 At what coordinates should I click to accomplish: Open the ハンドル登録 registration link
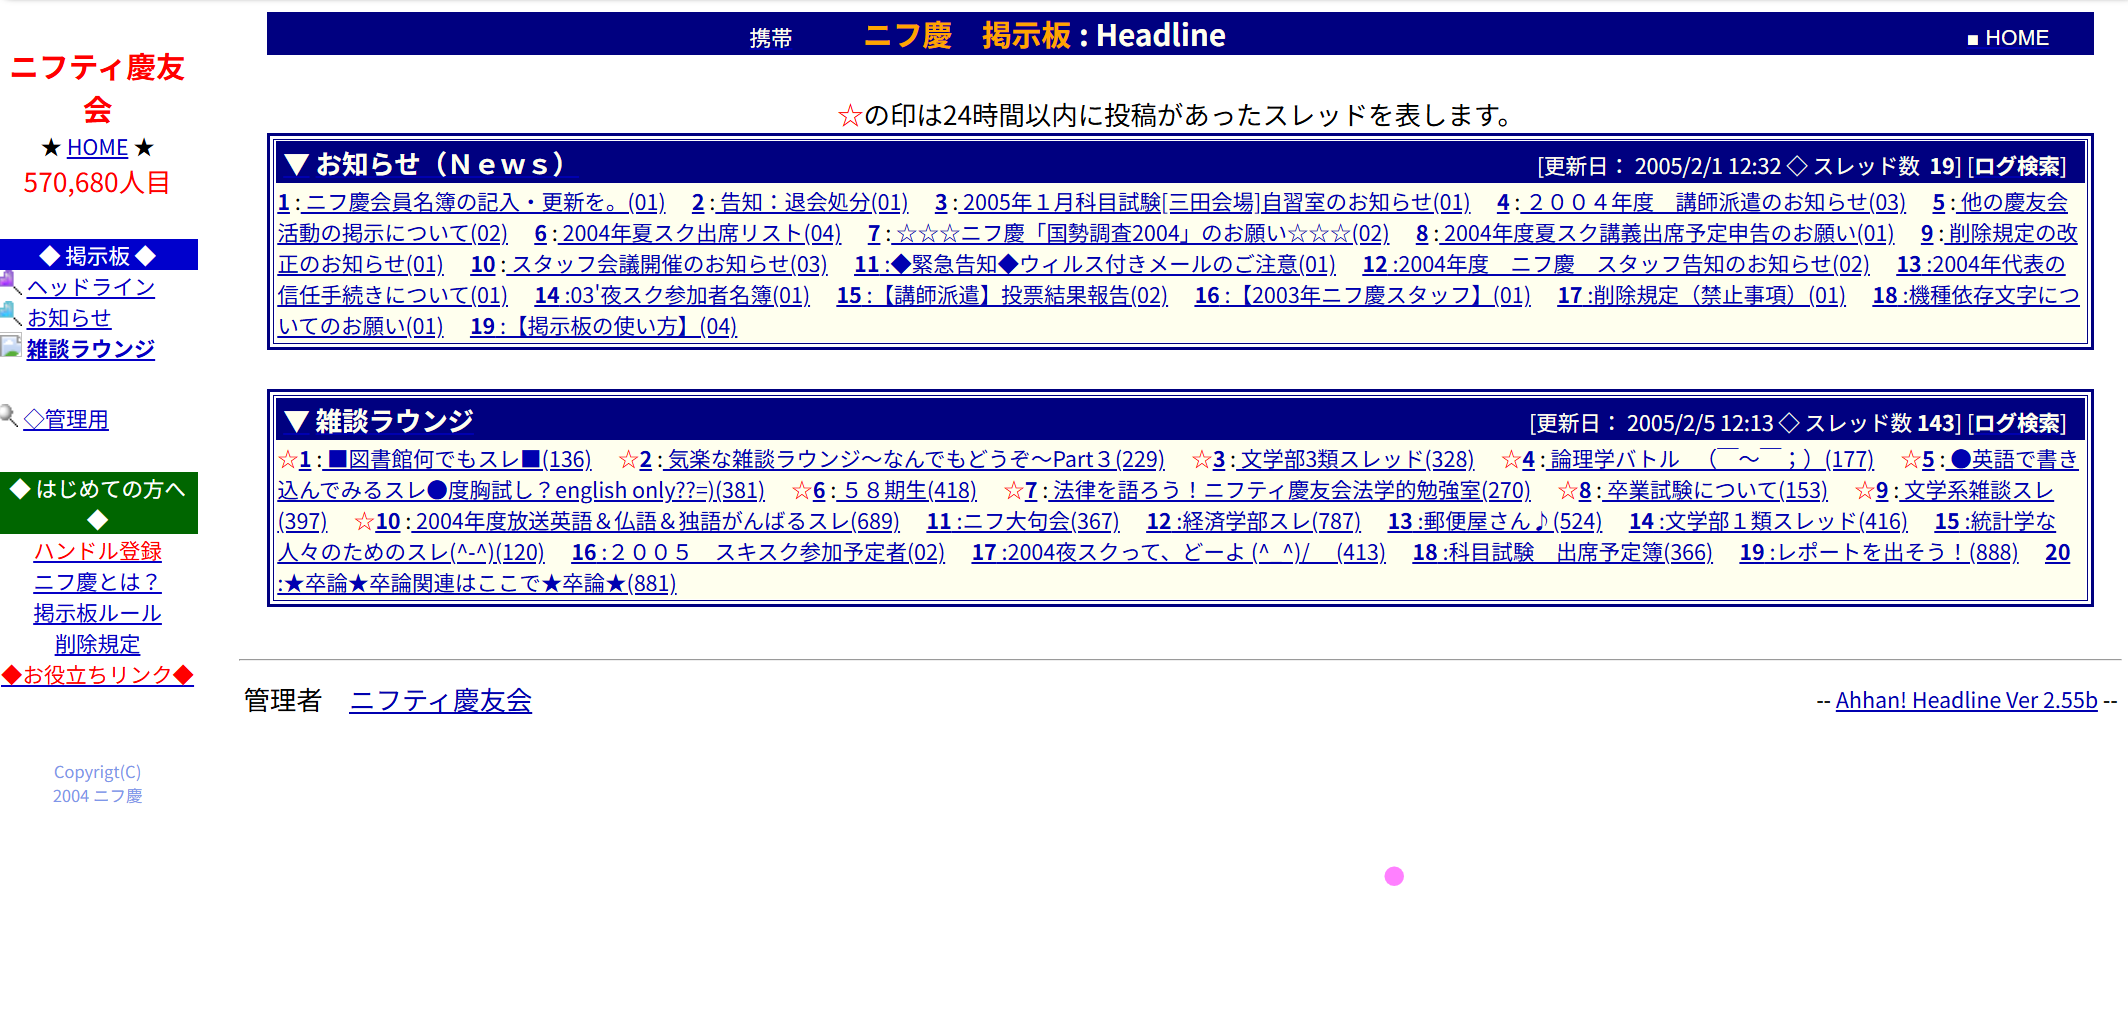pyautogui.click(x=98, y=551)
